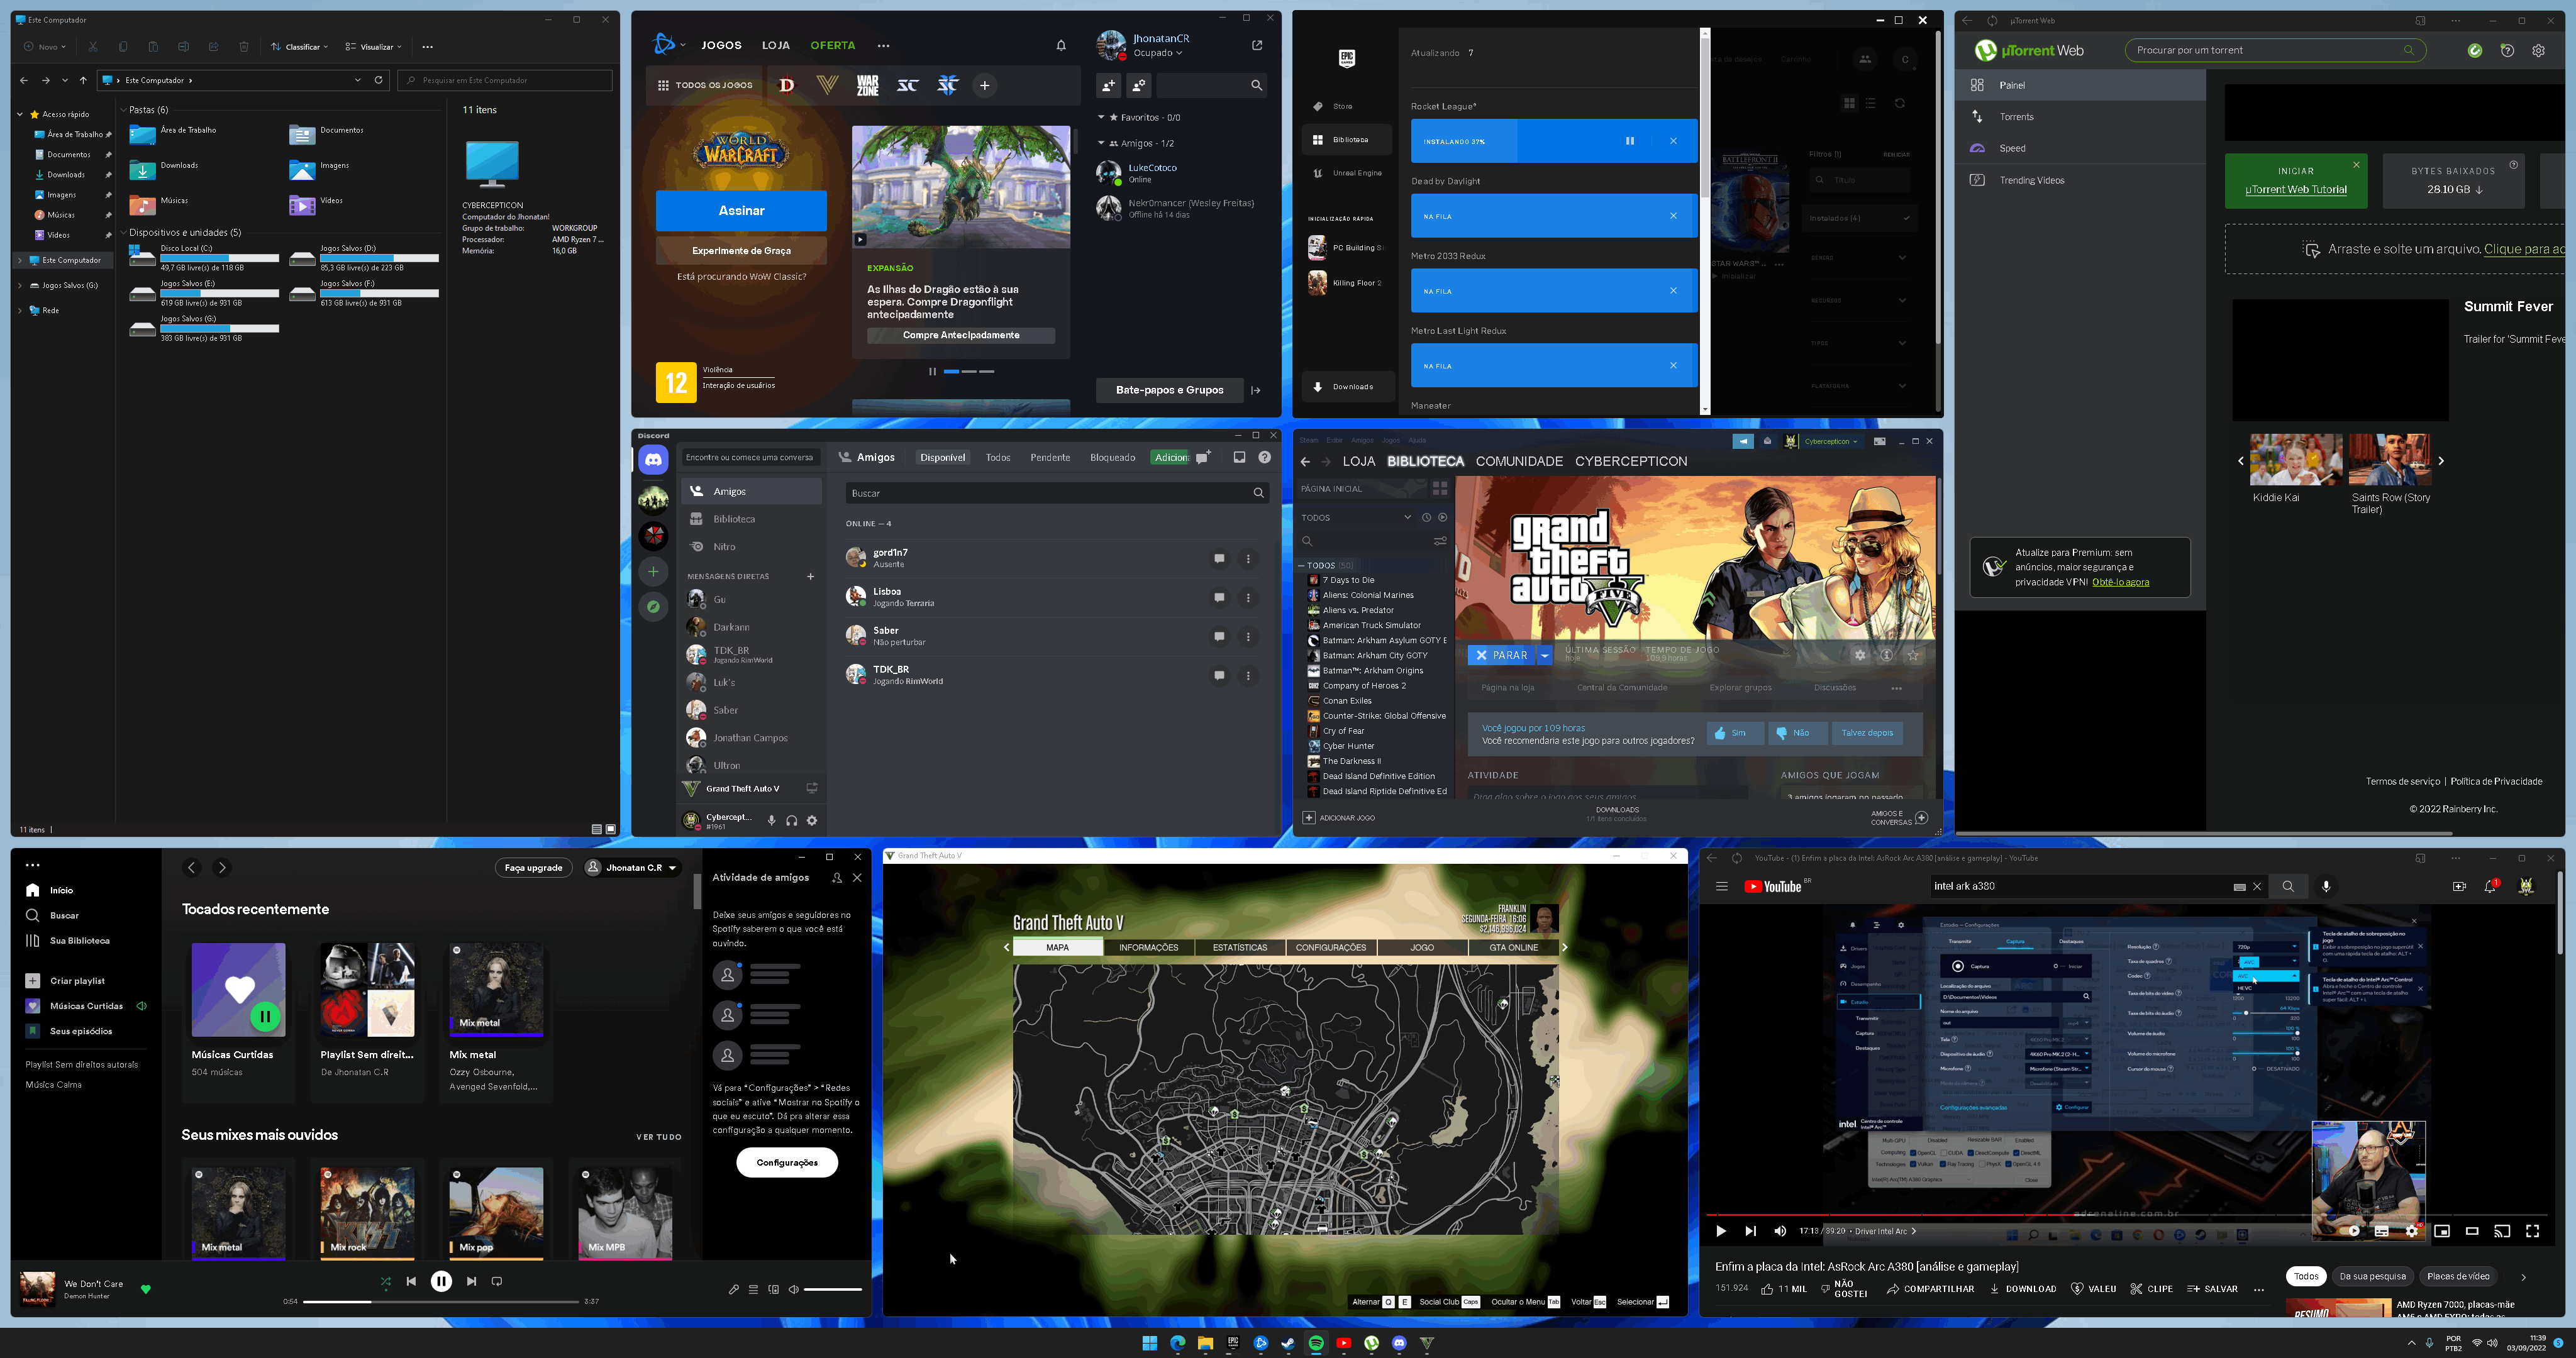The width and height of the screenshot is (2576, 1358).
Task: Open PARAR button dropdown arrow in Steam
Action: point(1545,655)
